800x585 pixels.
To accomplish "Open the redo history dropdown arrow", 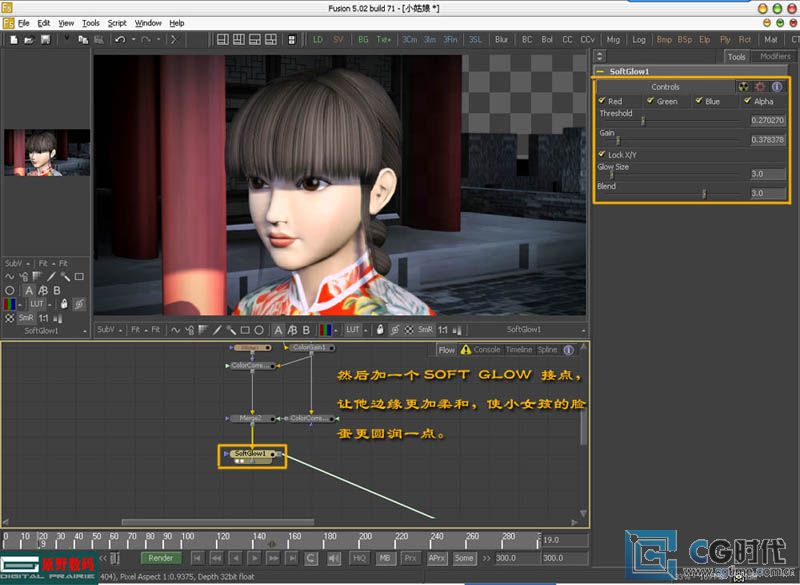I will 159,40.
